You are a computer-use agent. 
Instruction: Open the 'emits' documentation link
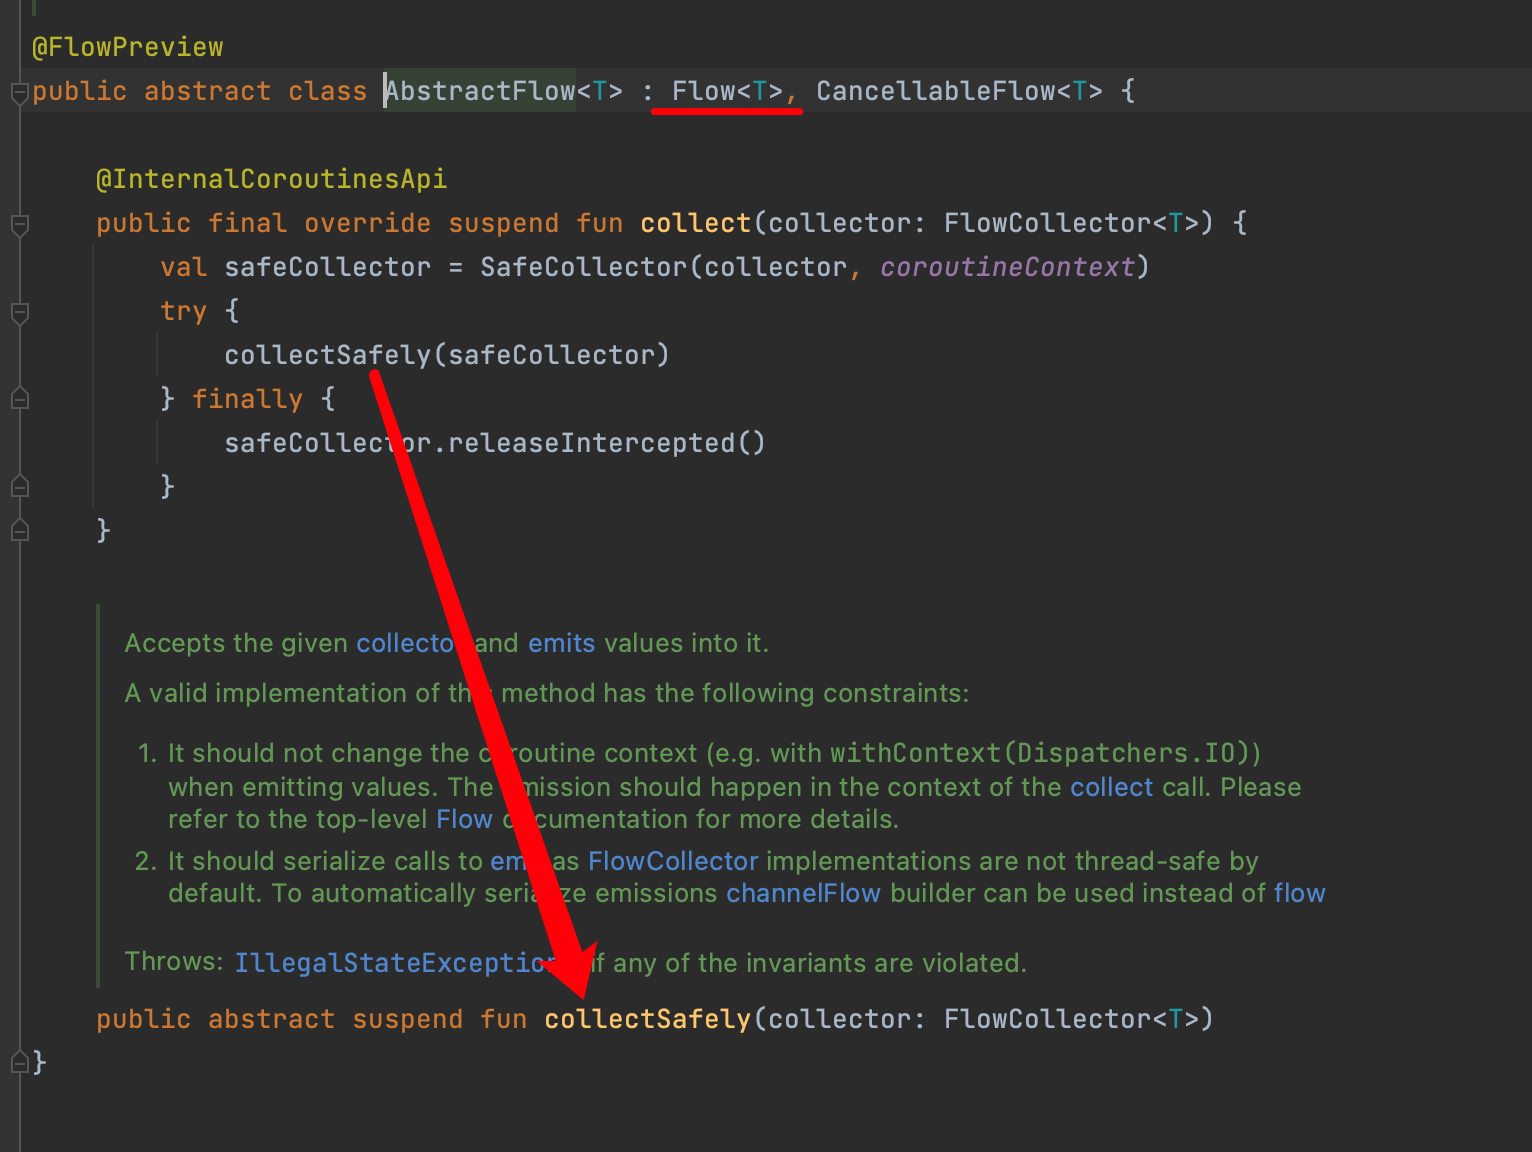[561, 643]
